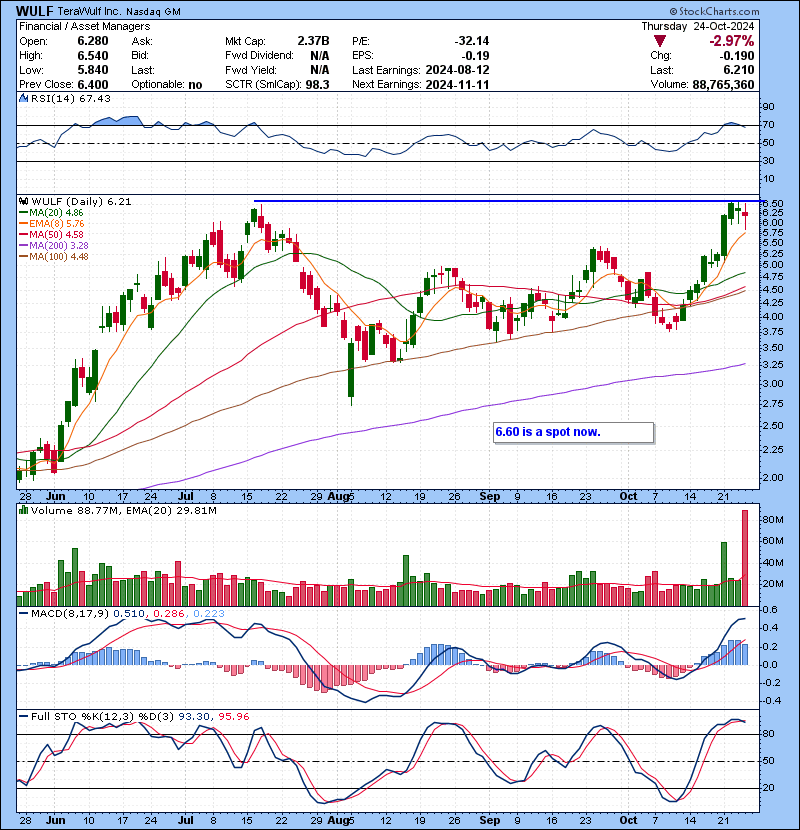This screenshot has width=800, height=830.
Task: Click the red down-triangle change indicator
Action: tap(659, 41)
